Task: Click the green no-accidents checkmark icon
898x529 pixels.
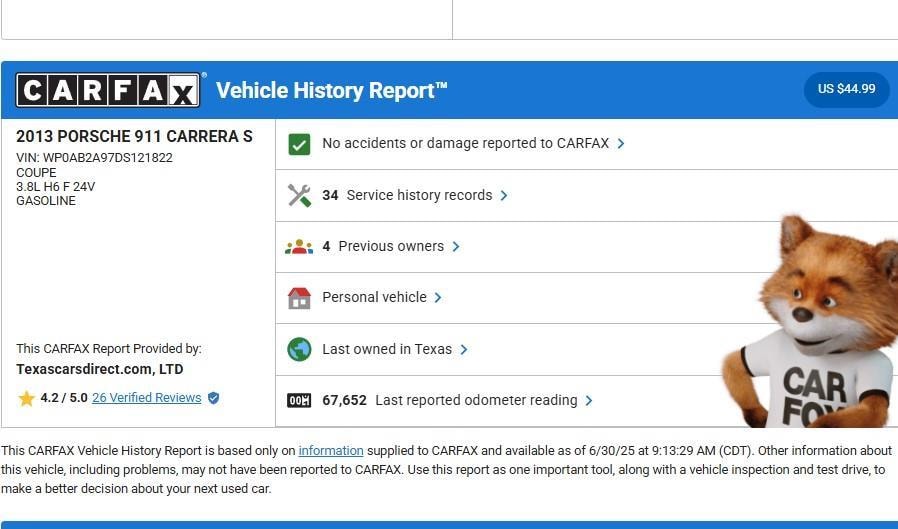Action: coord(299,144)
